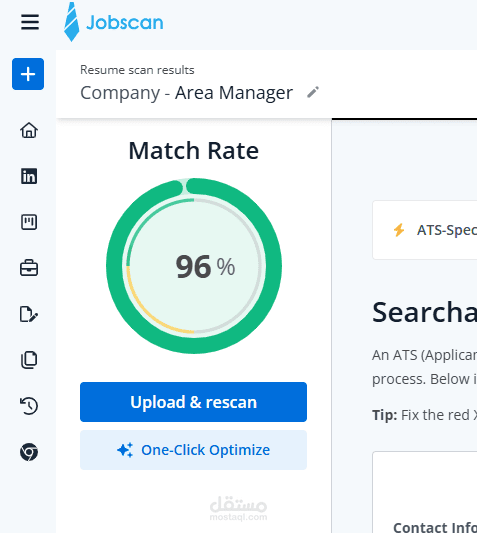Open the resume editor document-pencil icon
477x533 pixels.
coord(29,314)
